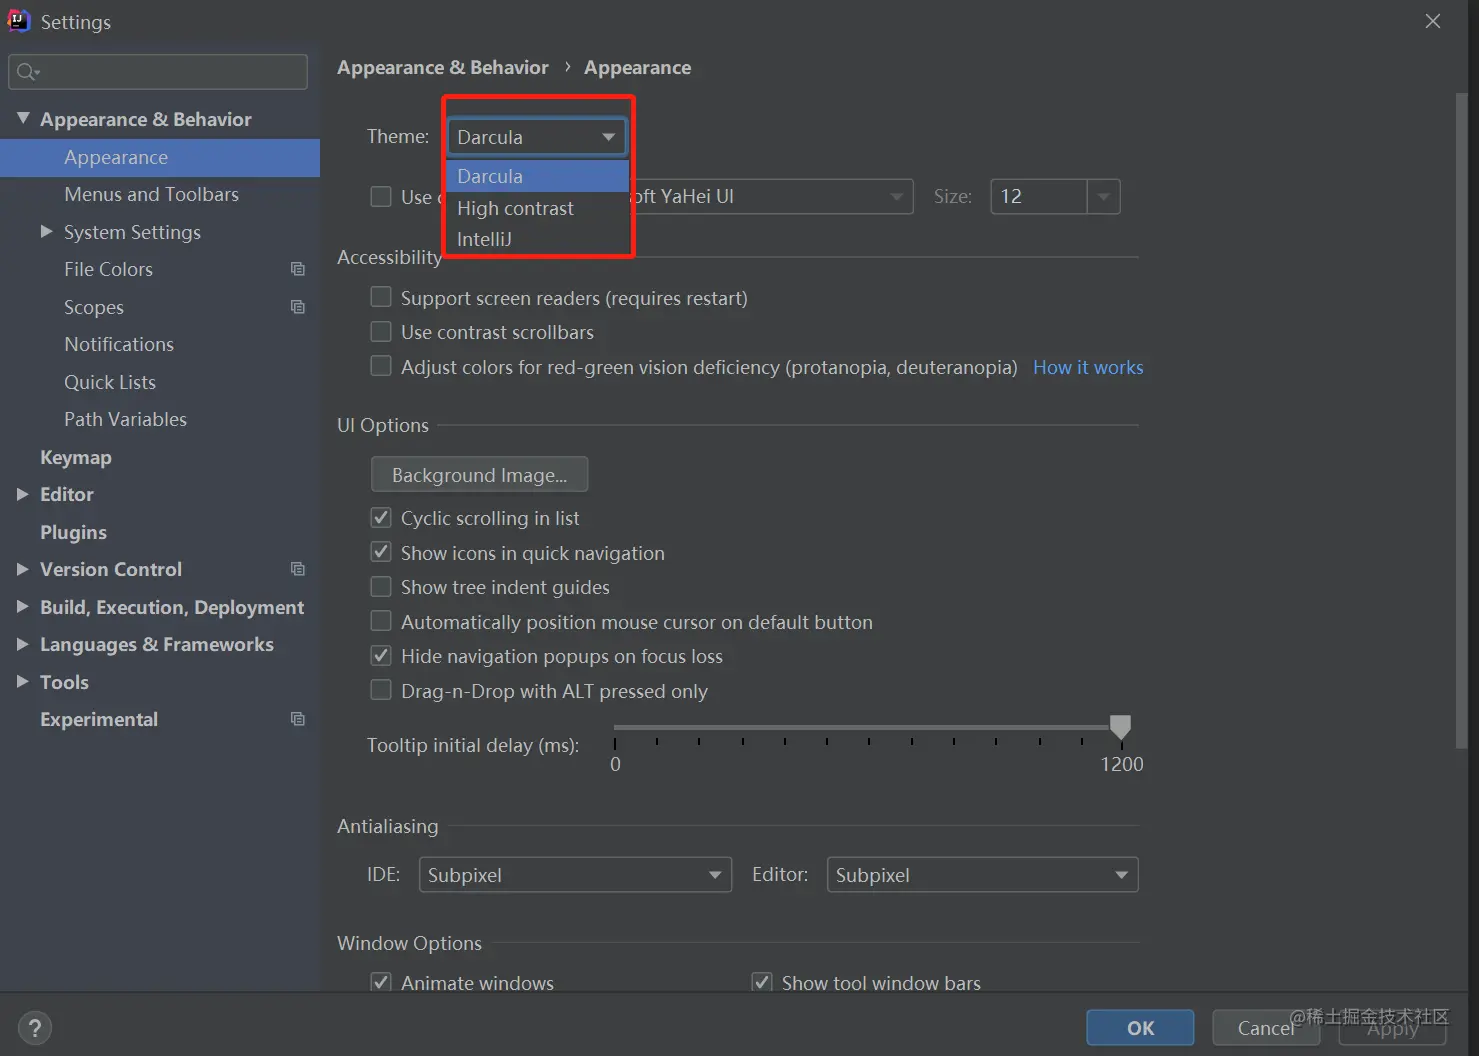Click the vertical scrollbar of settings panel

(1461, 420)
